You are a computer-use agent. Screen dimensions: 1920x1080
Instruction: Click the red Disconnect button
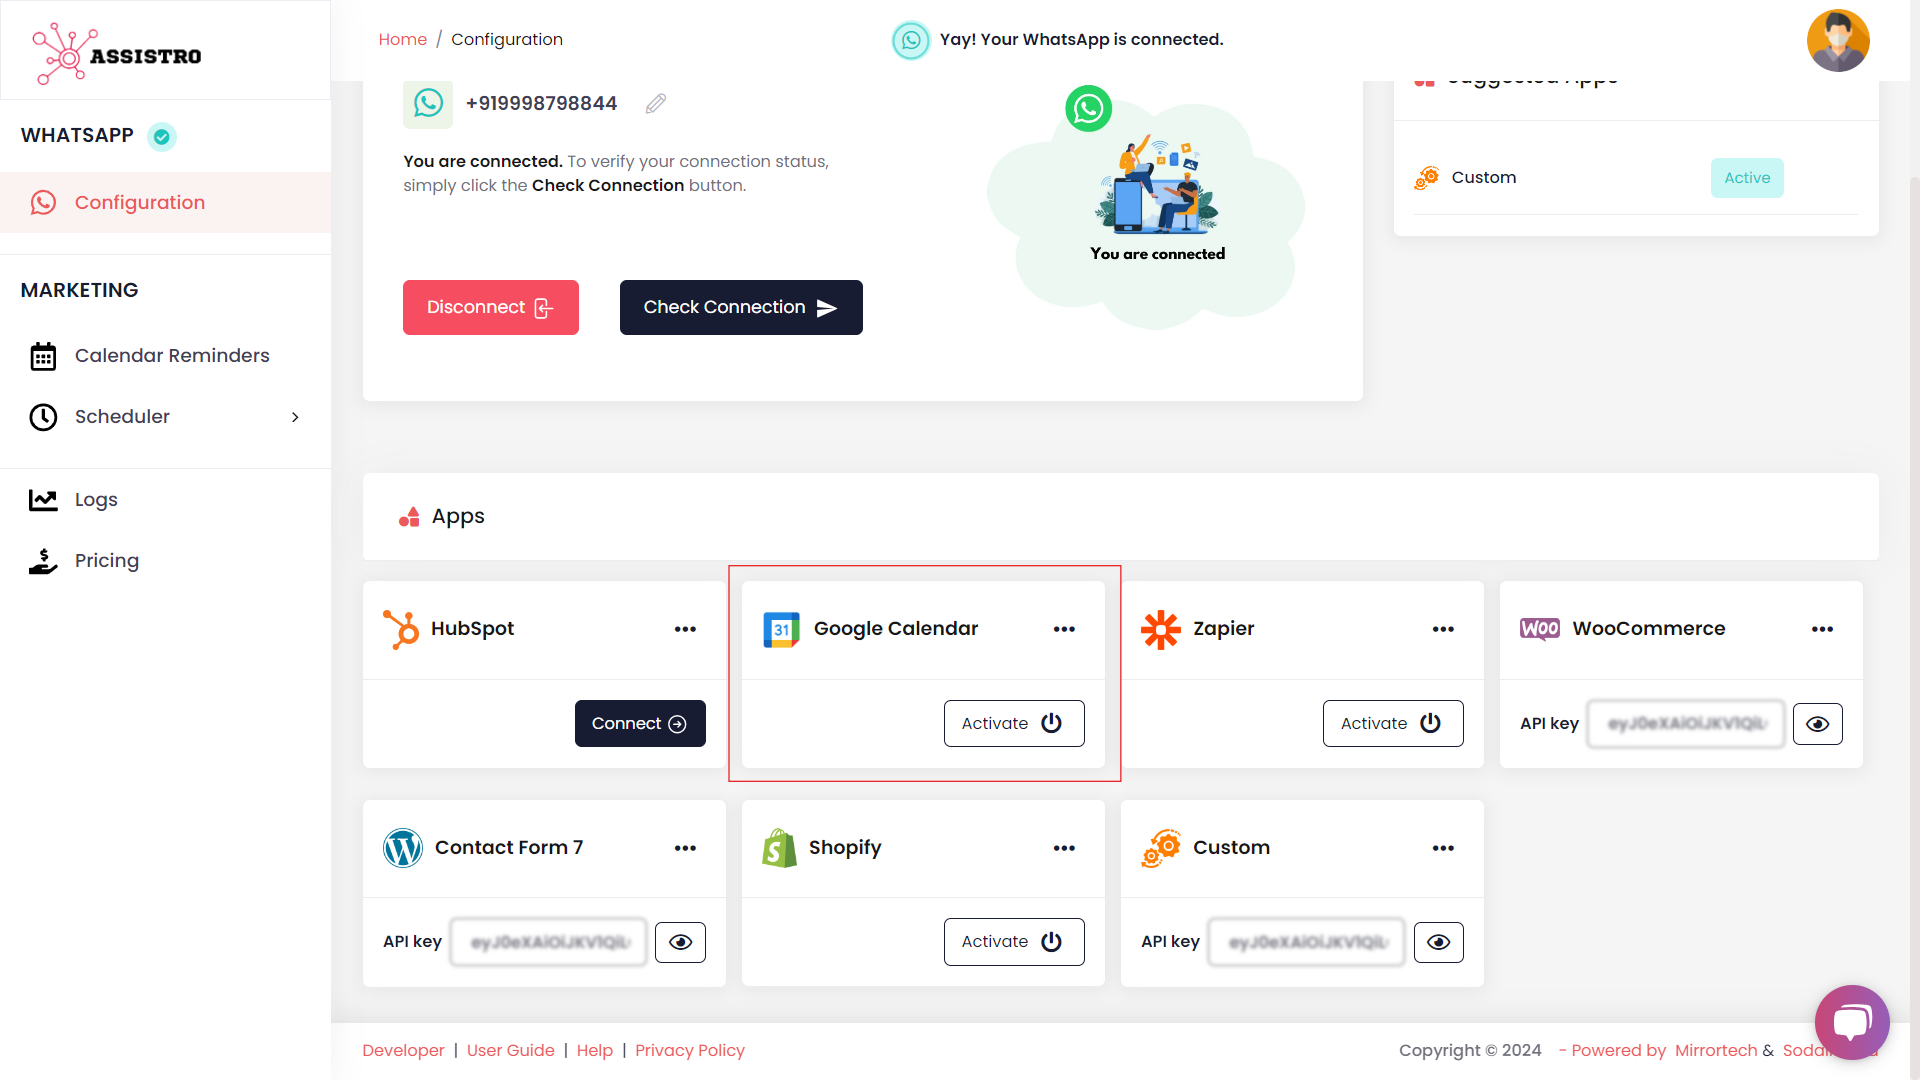[490, 308]
